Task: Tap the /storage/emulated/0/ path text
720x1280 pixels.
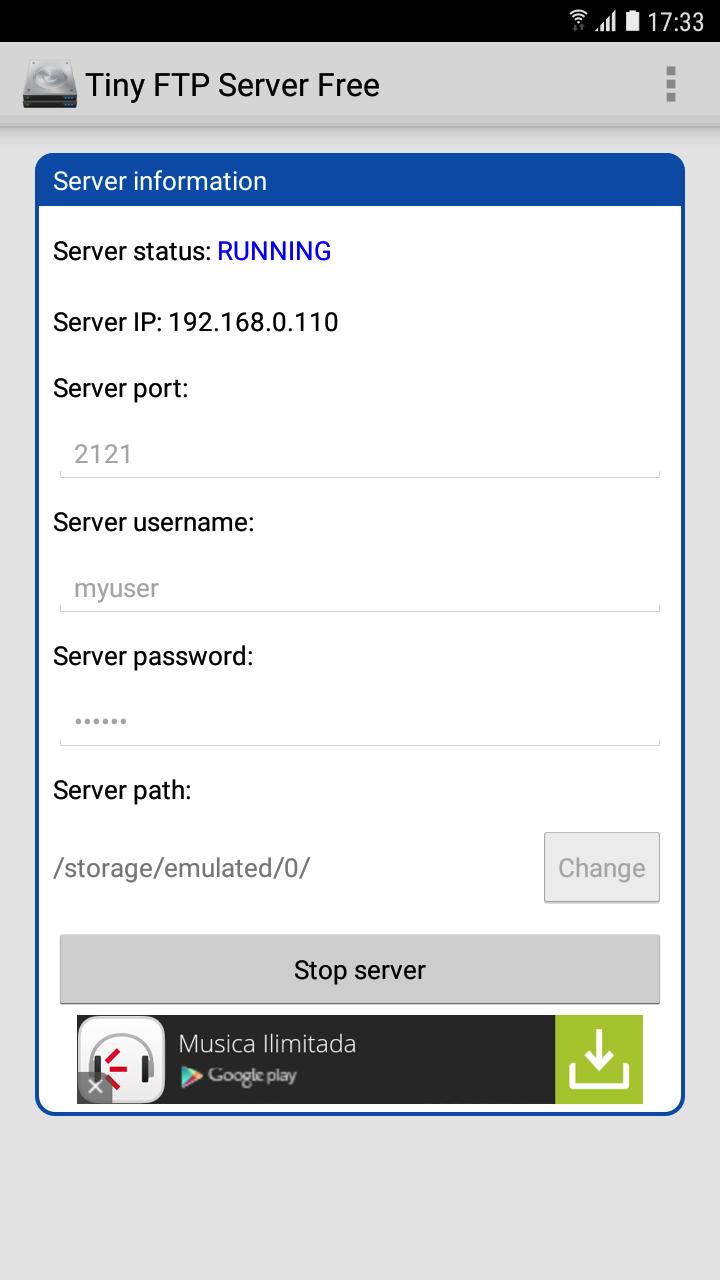Action: coord(181,868)
